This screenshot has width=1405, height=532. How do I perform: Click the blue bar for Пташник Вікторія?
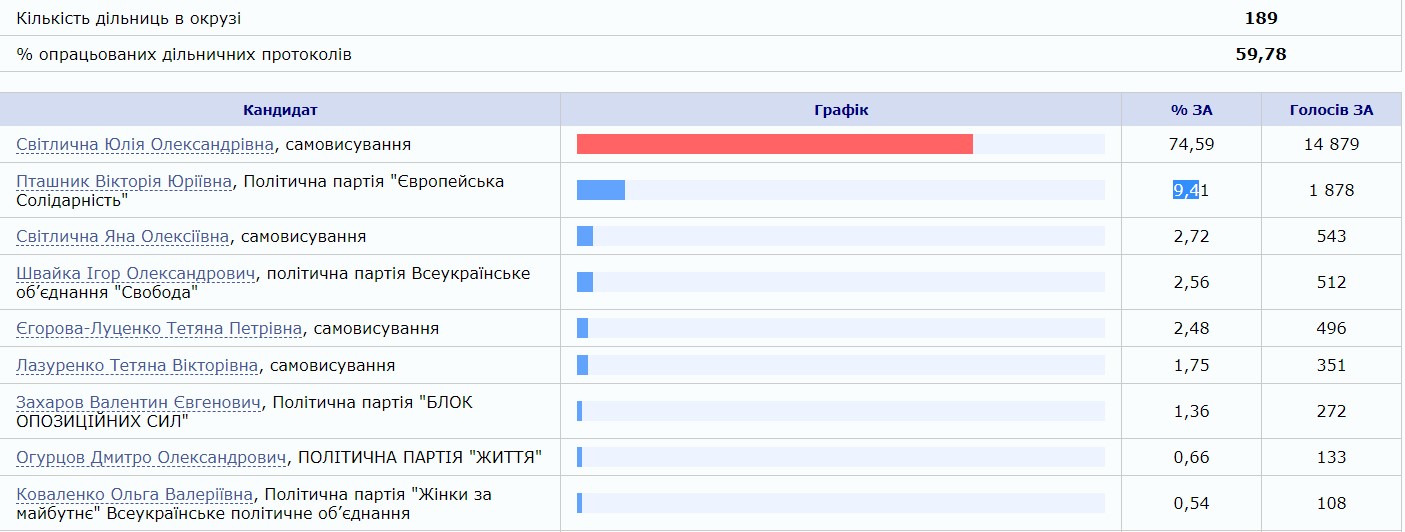click(601, 190)
